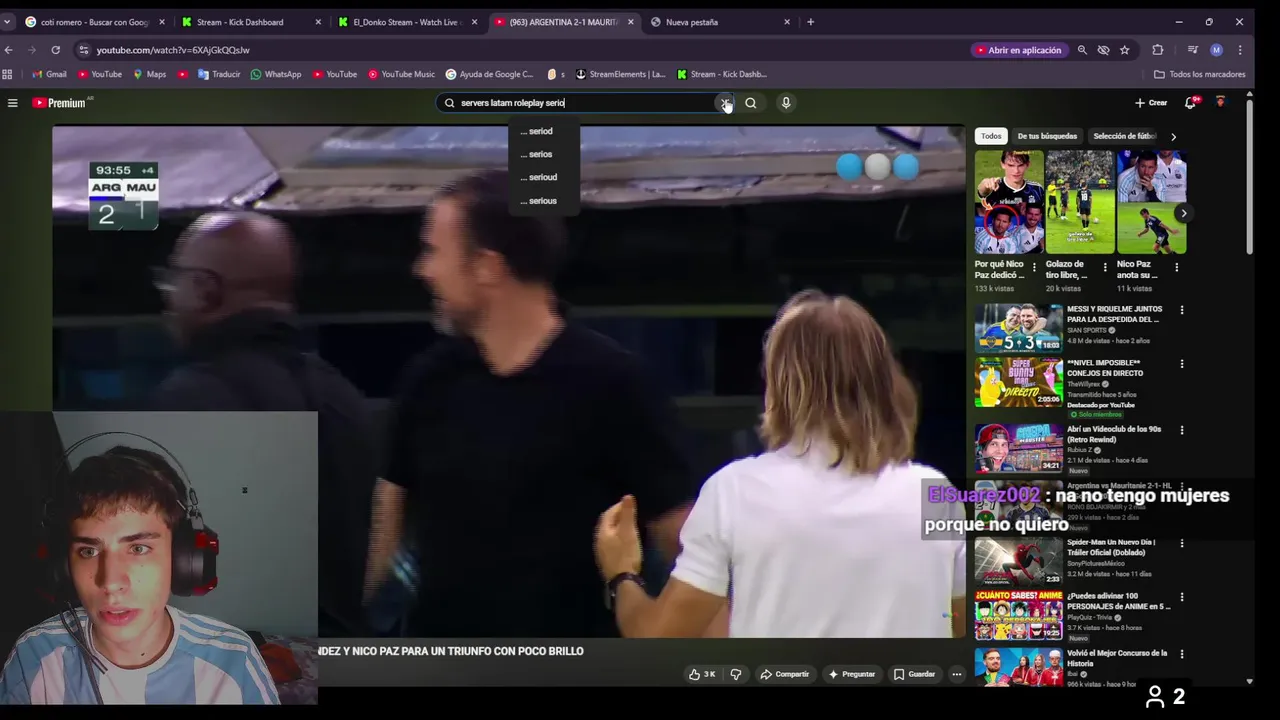Open the apps grid in bookmarks bar
Screen dimensions: 1280x720
tap(8, 74)
